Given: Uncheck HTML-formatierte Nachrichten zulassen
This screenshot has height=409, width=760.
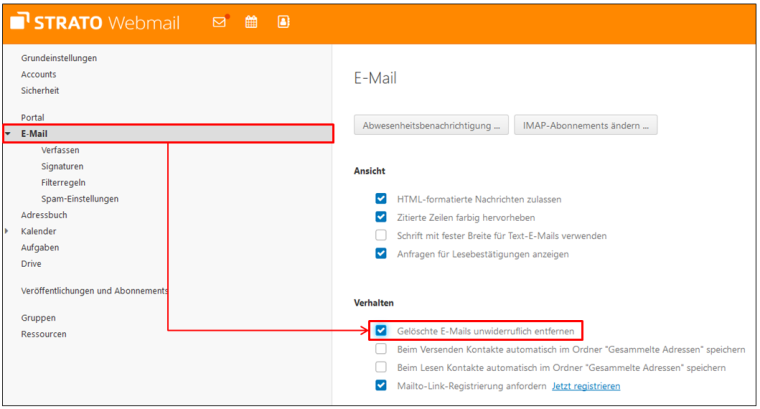Looking at the screenshot, I should coord(380,199).
